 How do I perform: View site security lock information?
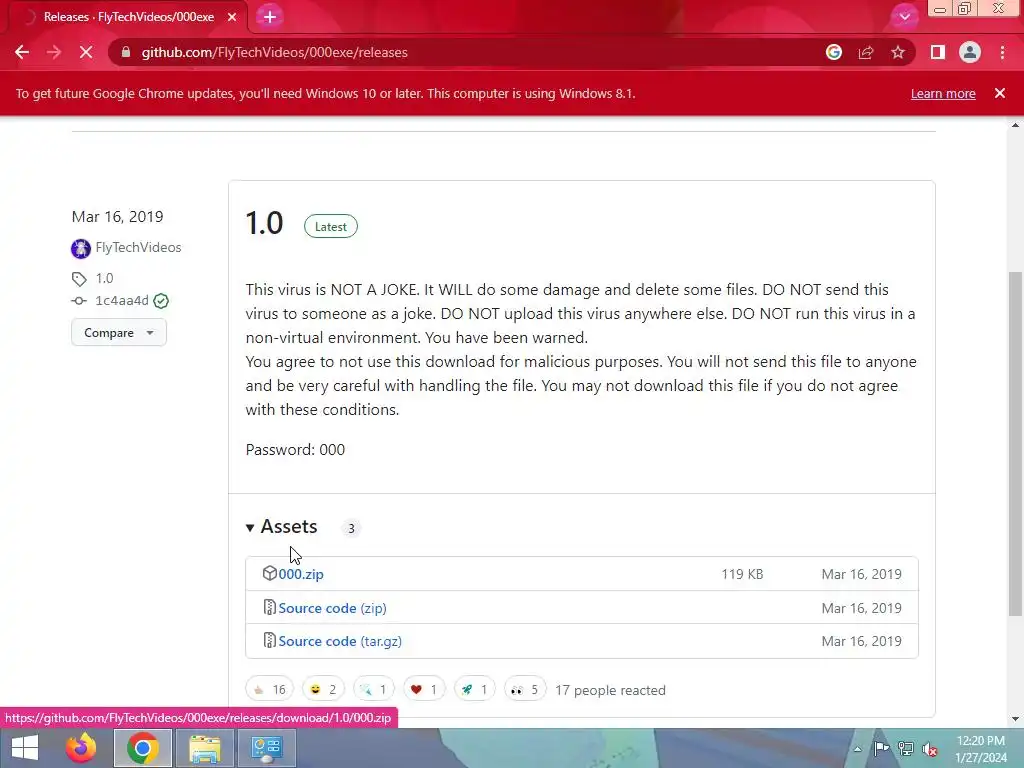click(x=126, y=52)
